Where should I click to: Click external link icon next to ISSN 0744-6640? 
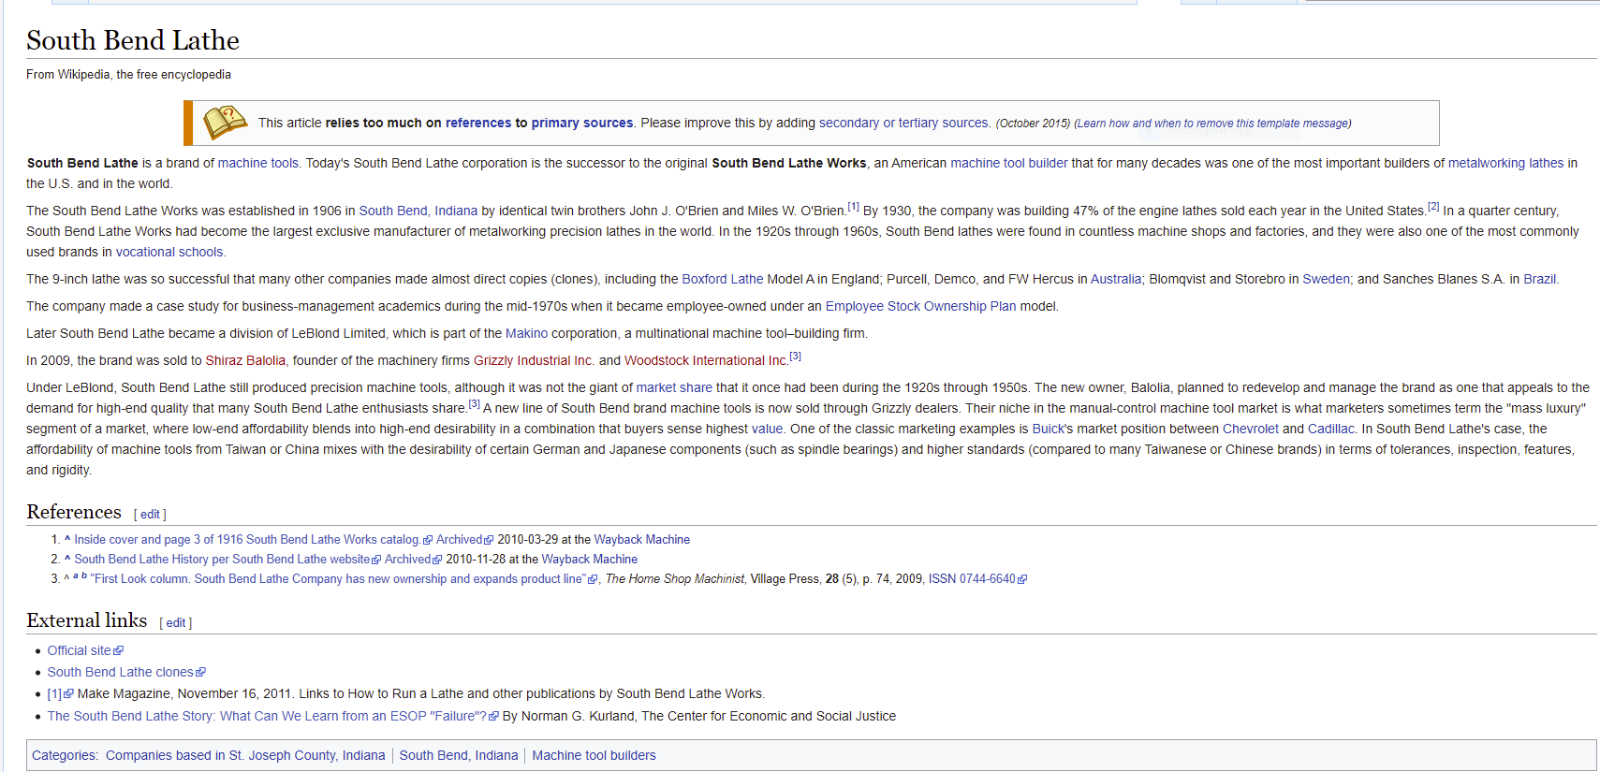click(x=1022, y=580)
